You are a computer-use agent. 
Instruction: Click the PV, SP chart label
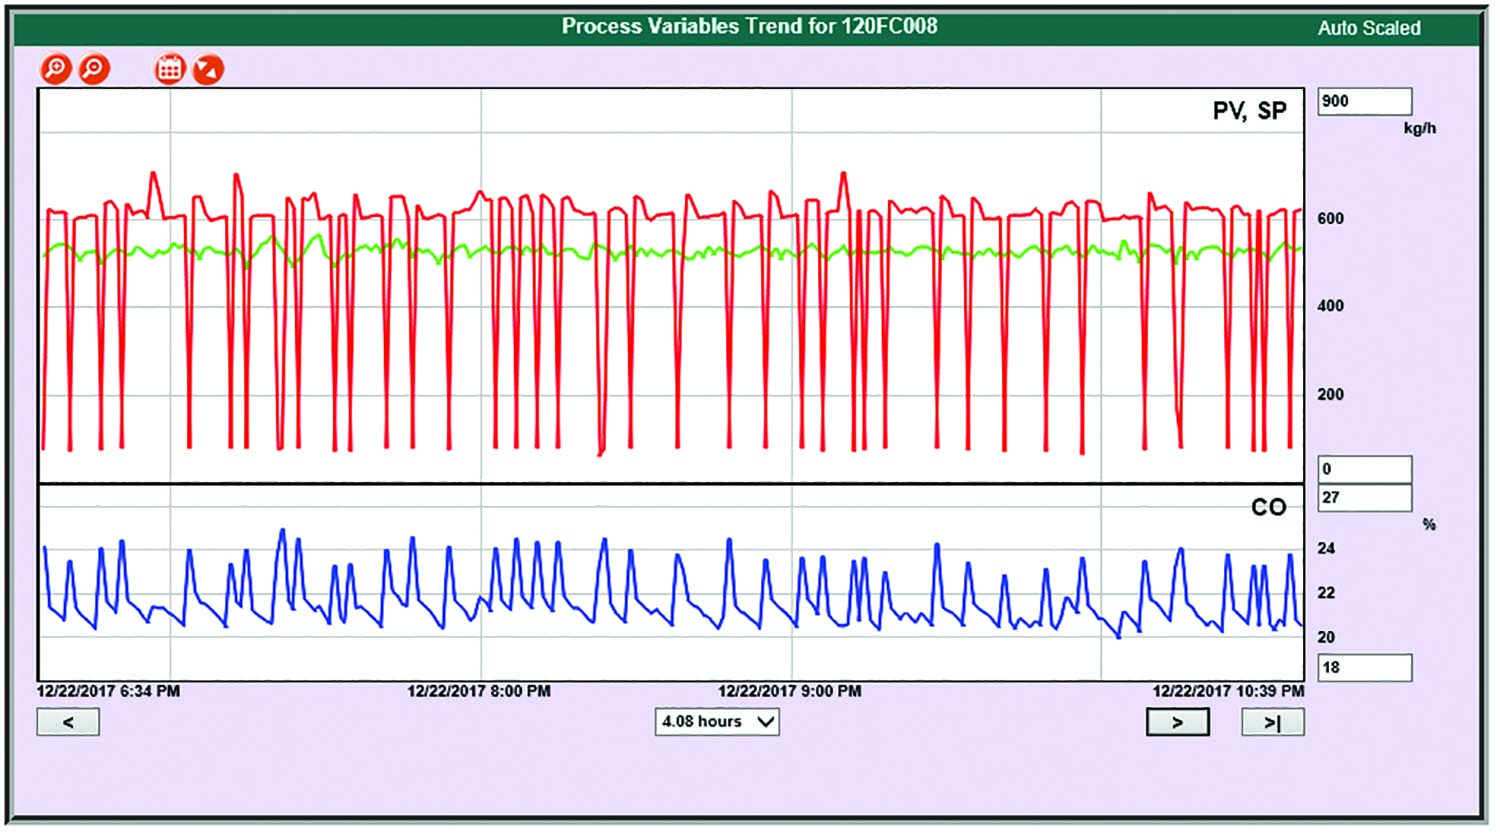click(1249, 111)
